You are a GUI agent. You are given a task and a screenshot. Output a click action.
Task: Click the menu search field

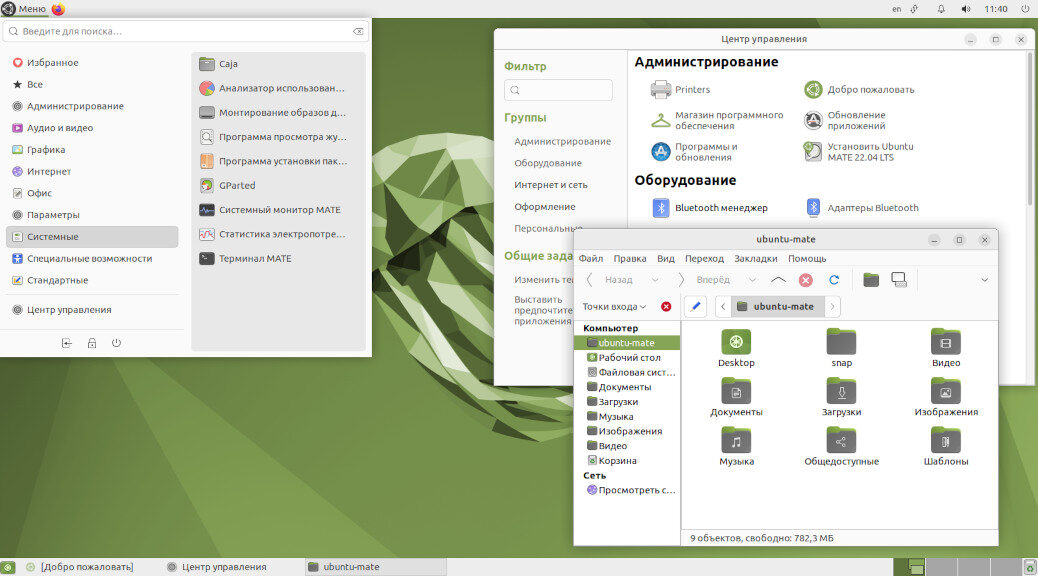[180, 32]
